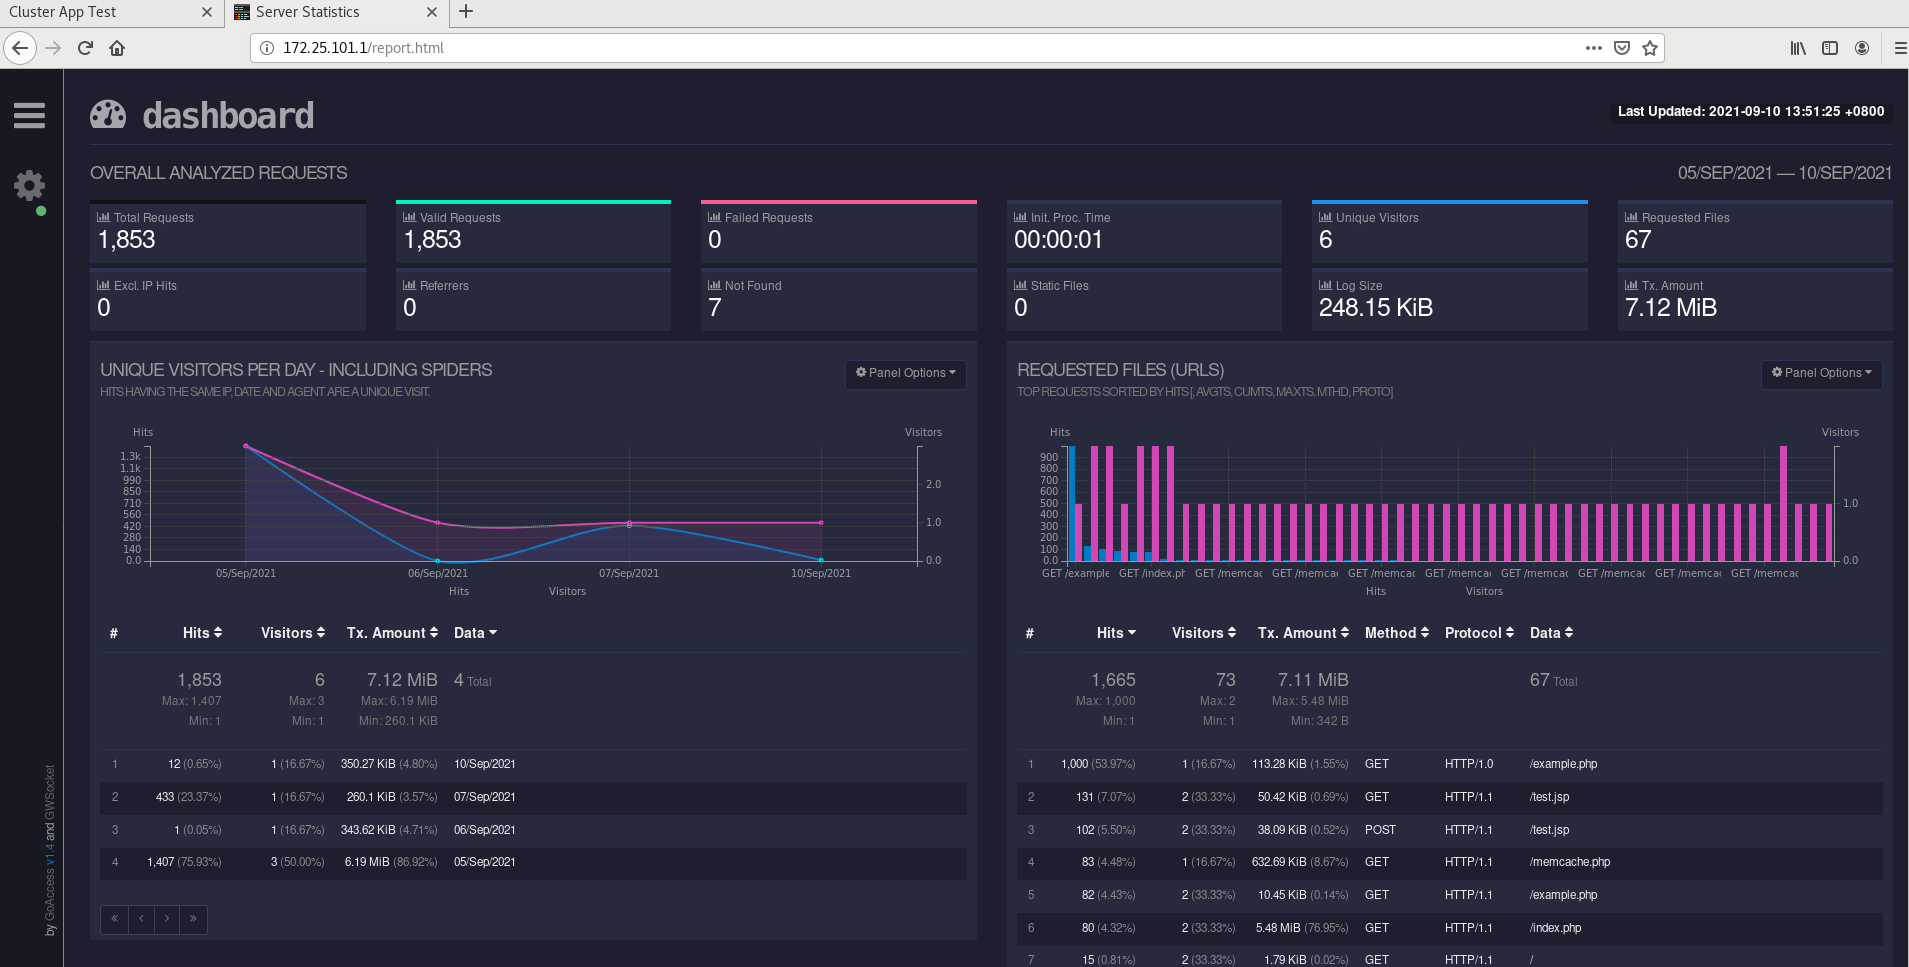This screenshot has width=1909, height=967.
Task: Select the POST /test.jsp row
Action: [1449, 830]
